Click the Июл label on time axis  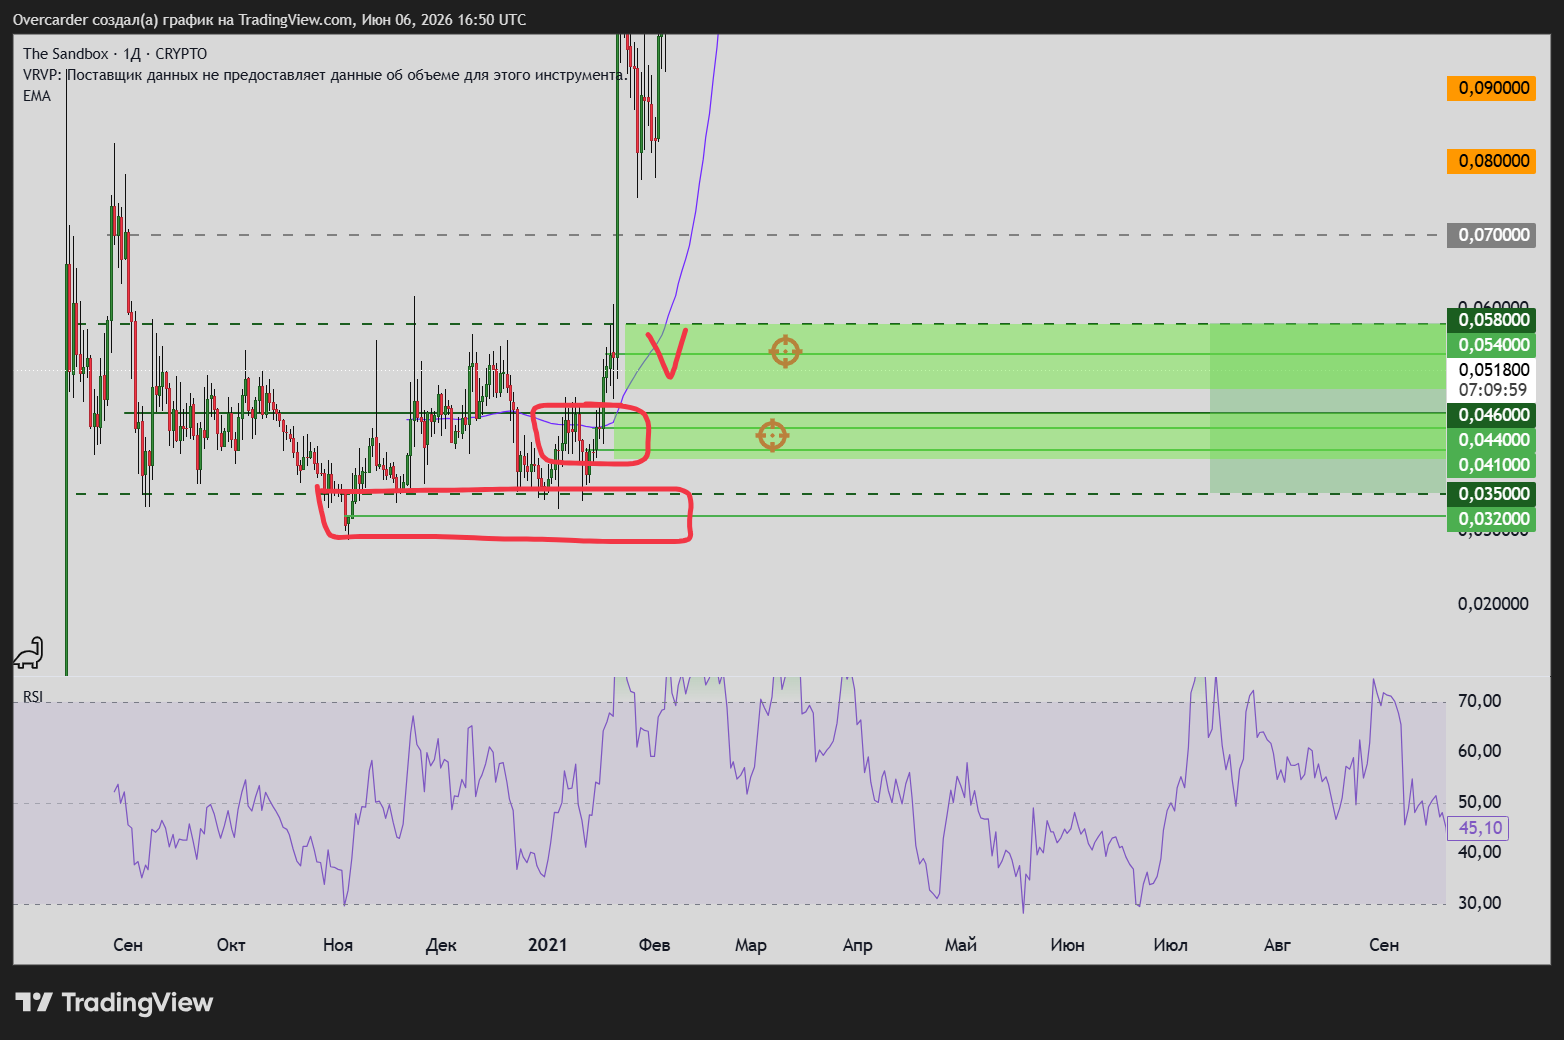(x=1170, y=945)
